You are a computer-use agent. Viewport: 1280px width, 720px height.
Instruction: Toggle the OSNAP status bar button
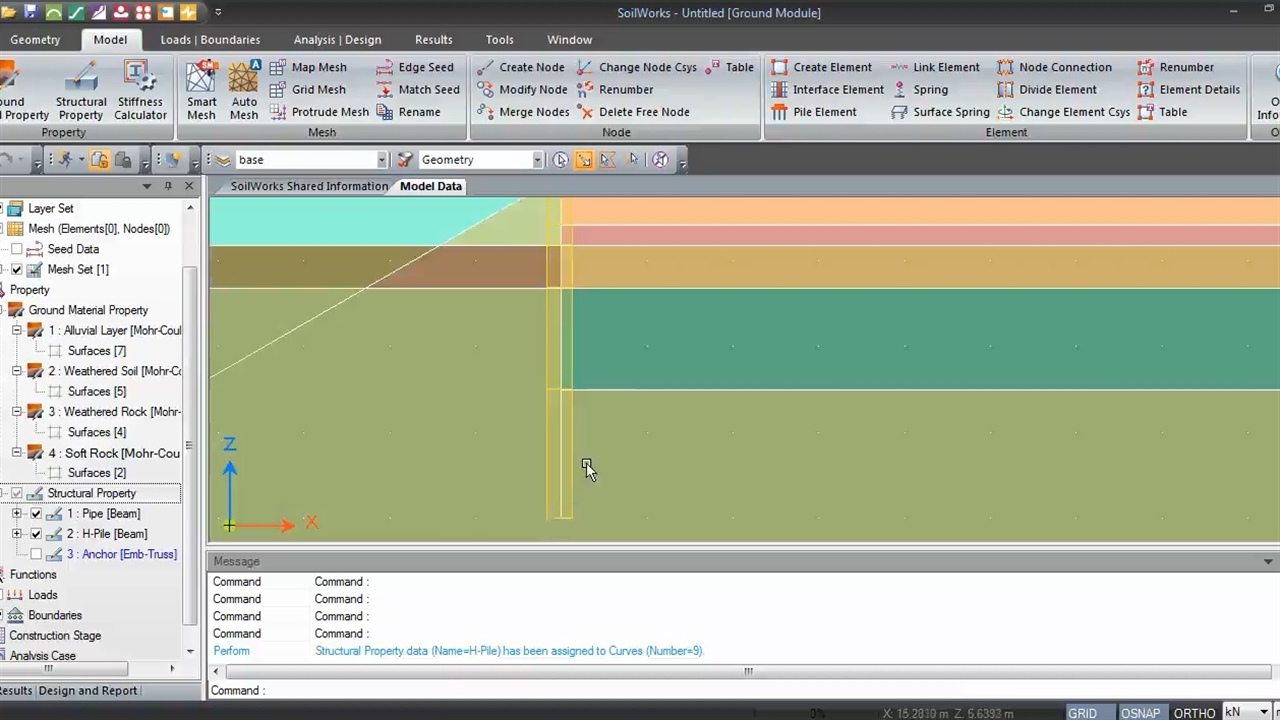click(x=1140, y=713)
